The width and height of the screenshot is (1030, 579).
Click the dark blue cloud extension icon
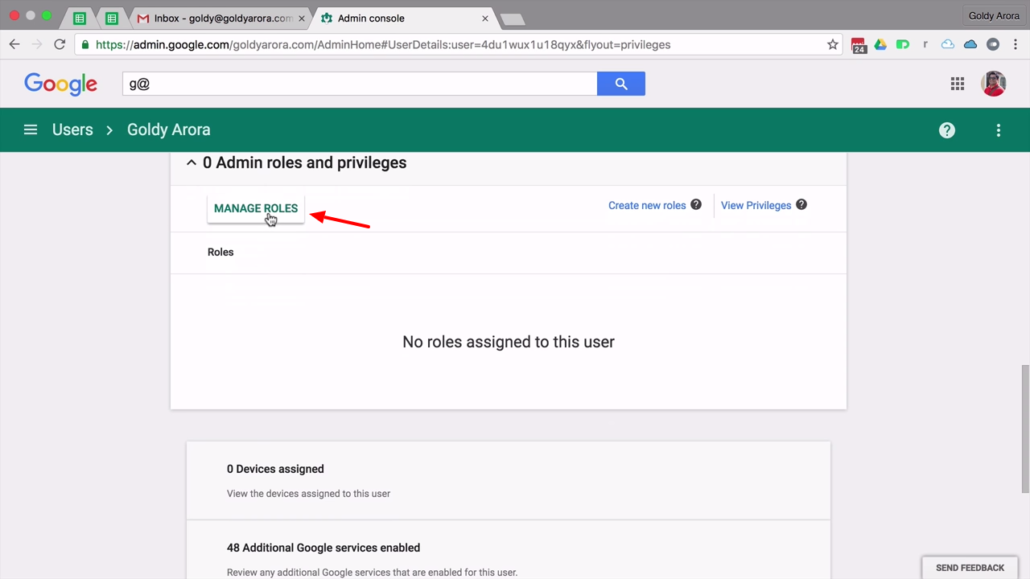(970, 45)
